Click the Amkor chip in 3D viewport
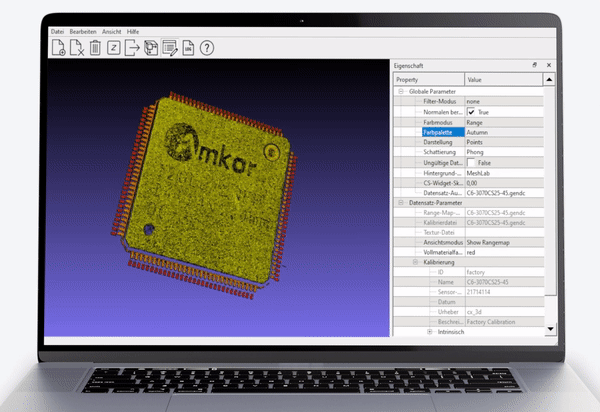Screen dimensions: 600x412 click(205, 195)
